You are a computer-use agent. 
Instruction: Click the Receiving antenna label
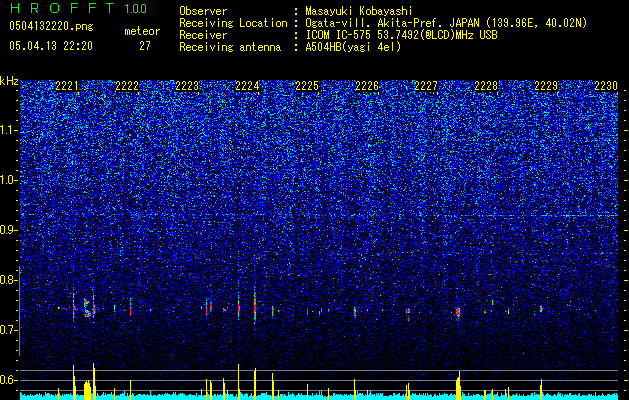pos(230,47)
